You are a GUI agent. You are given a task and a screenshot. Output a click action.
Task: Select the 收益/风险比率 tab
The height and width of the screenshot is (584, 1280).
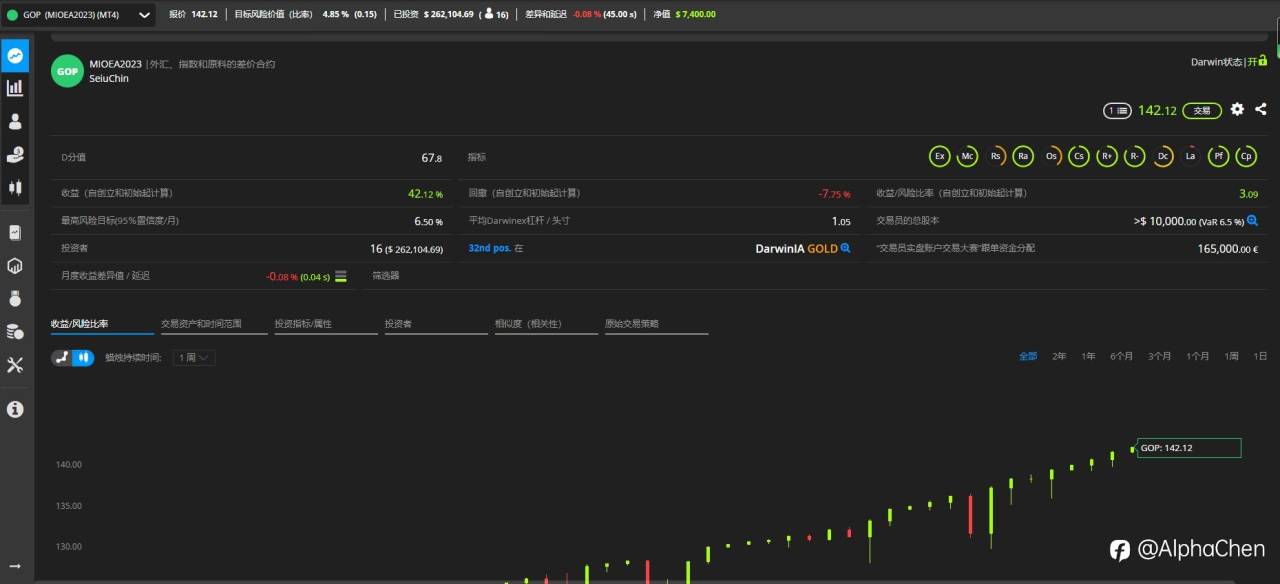103,325
